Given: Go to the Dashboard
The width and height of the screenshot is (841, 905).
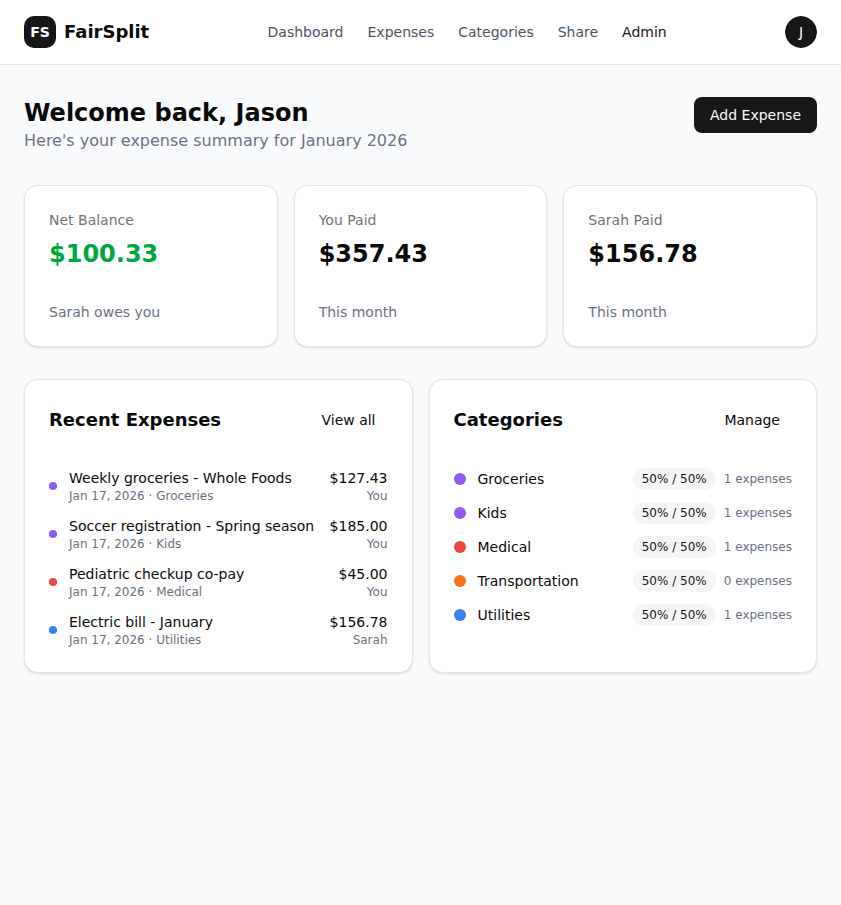Looking at the screenshot, I should click(x=305, y=32).
